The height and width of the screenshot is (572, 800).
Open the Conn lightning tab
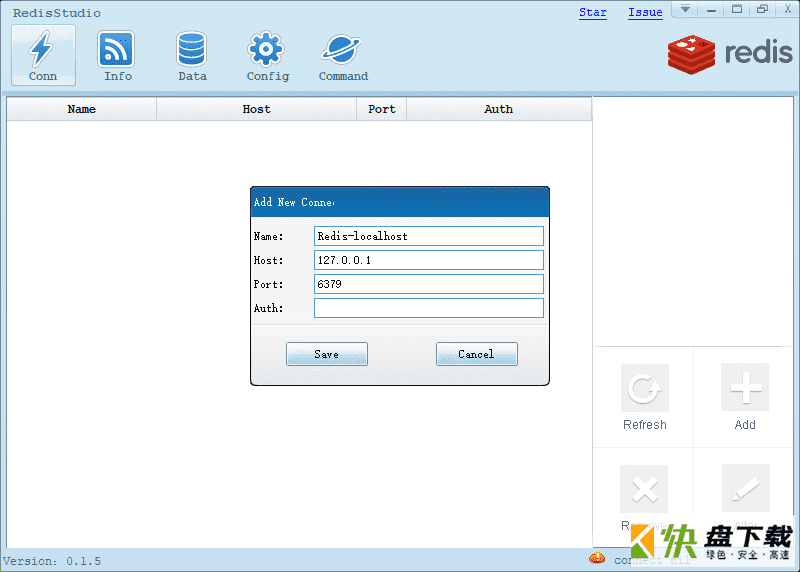click(x=43, y=55)
